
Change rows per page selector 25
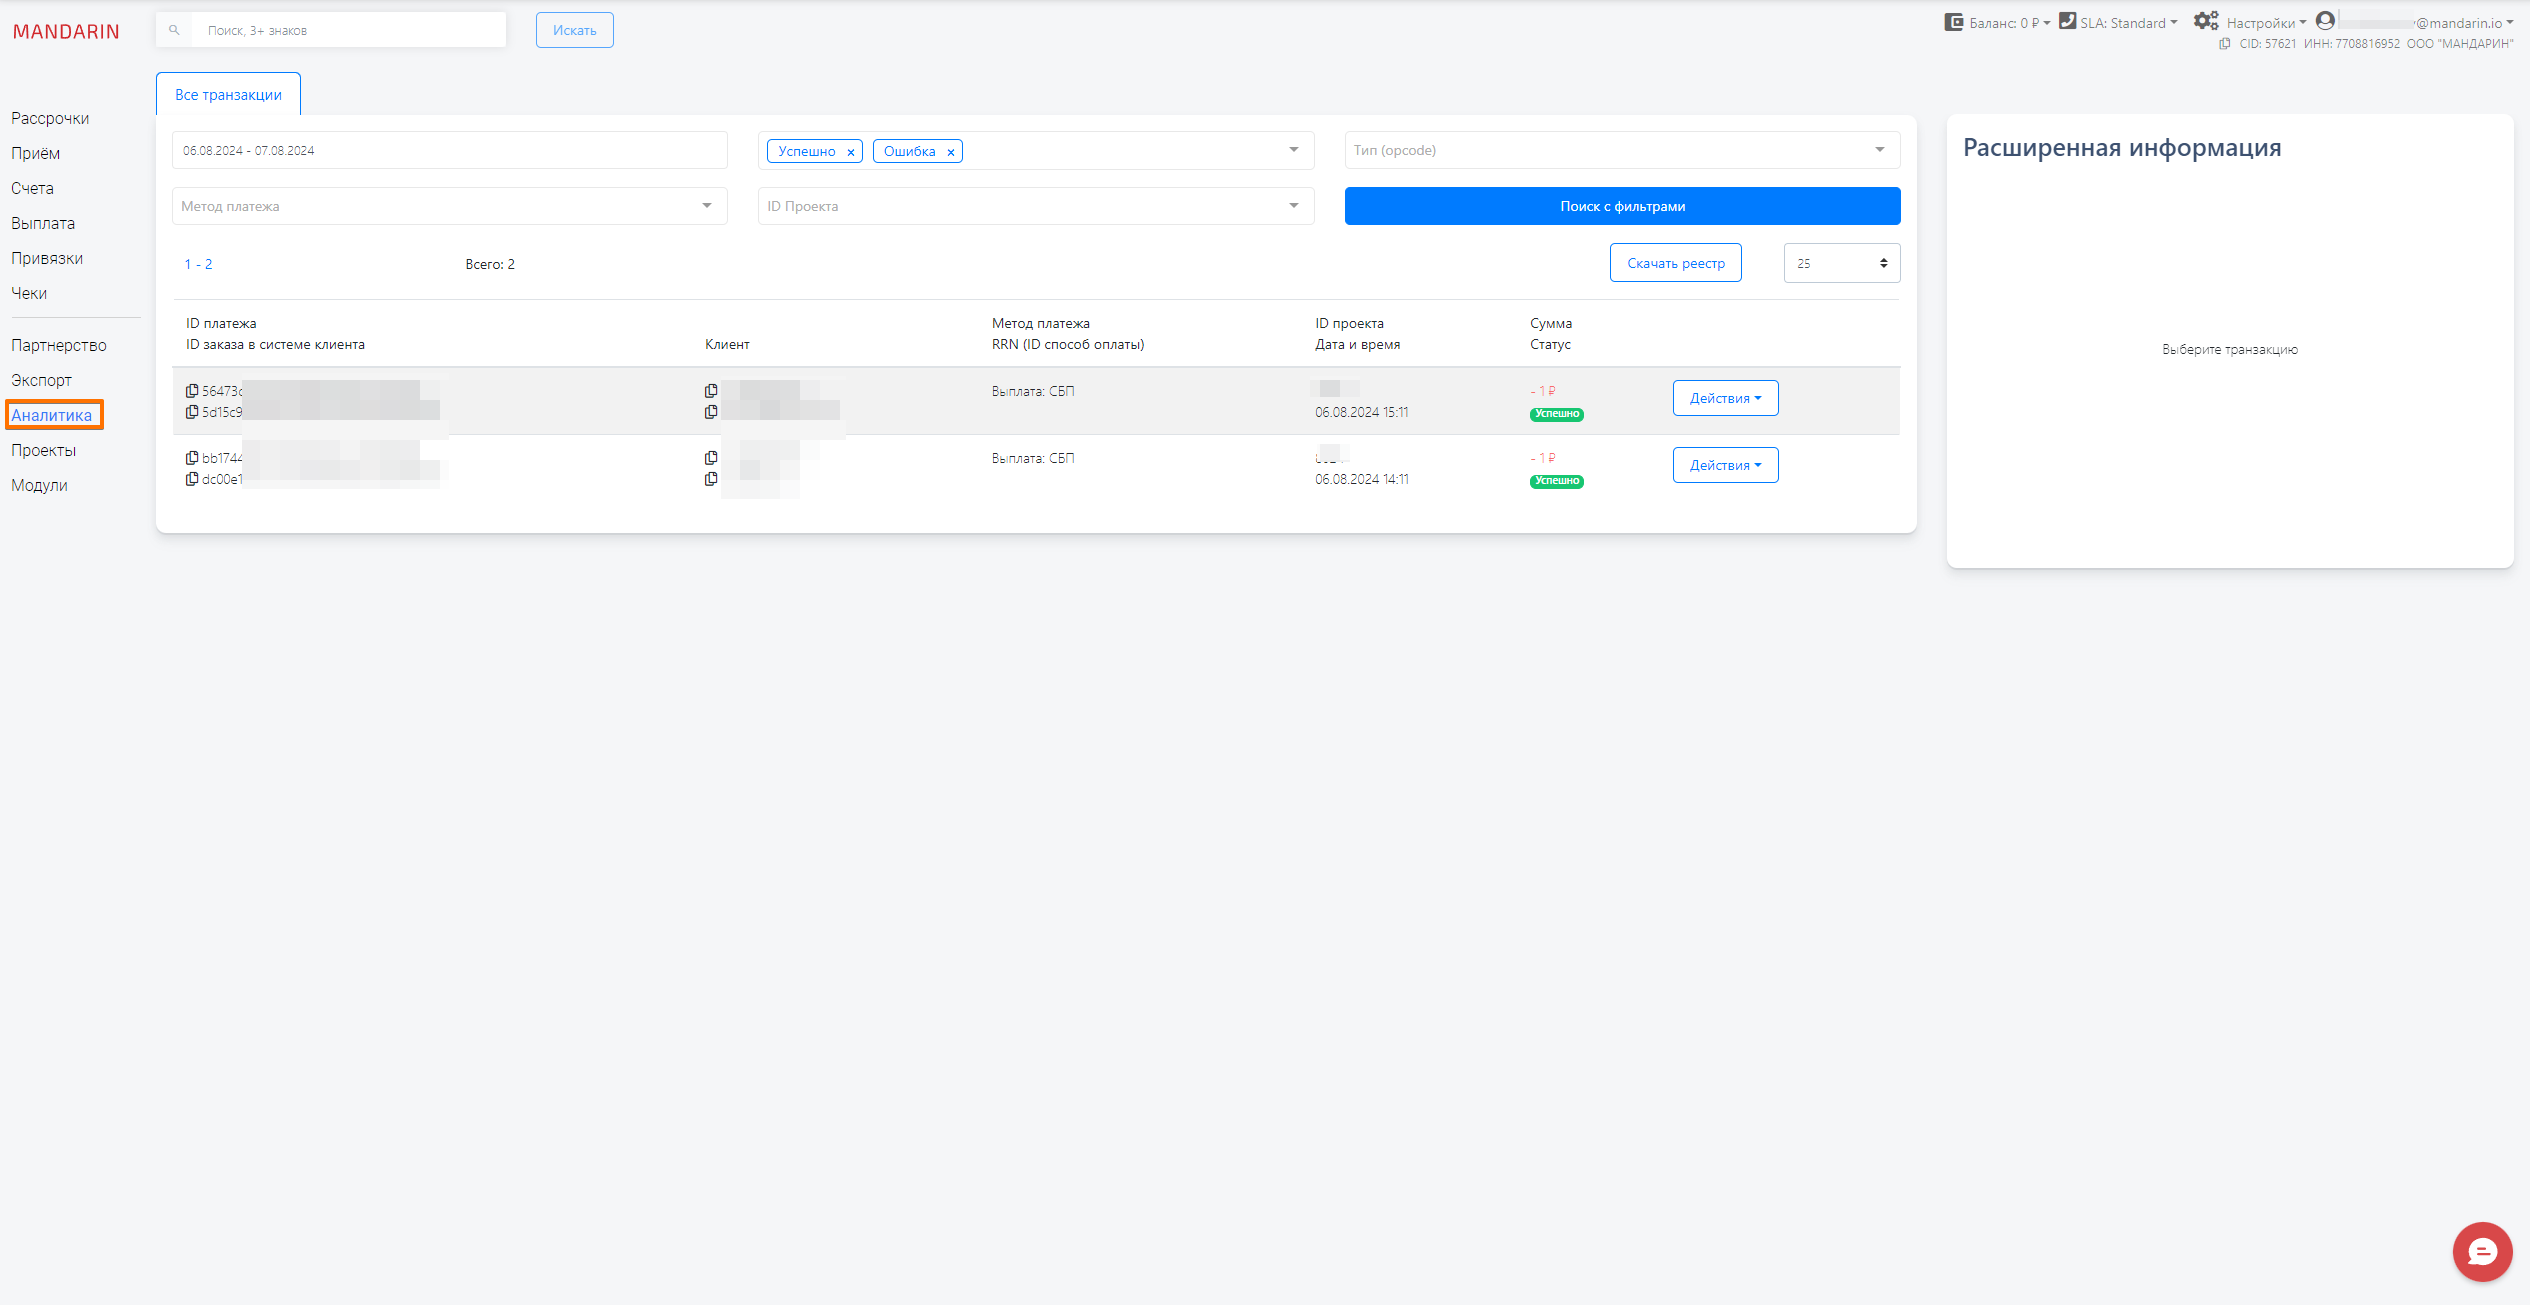pyautogui.click(x=1841, y=263)
